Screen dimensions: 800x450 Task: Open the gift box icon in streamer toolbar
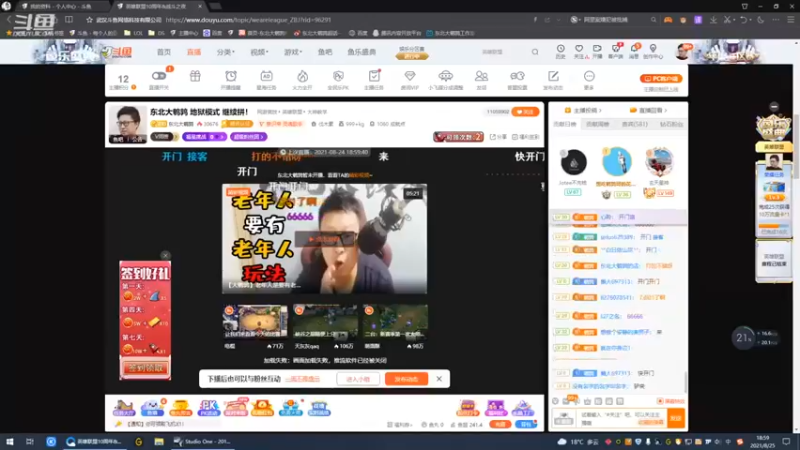(x=195, y=76)
